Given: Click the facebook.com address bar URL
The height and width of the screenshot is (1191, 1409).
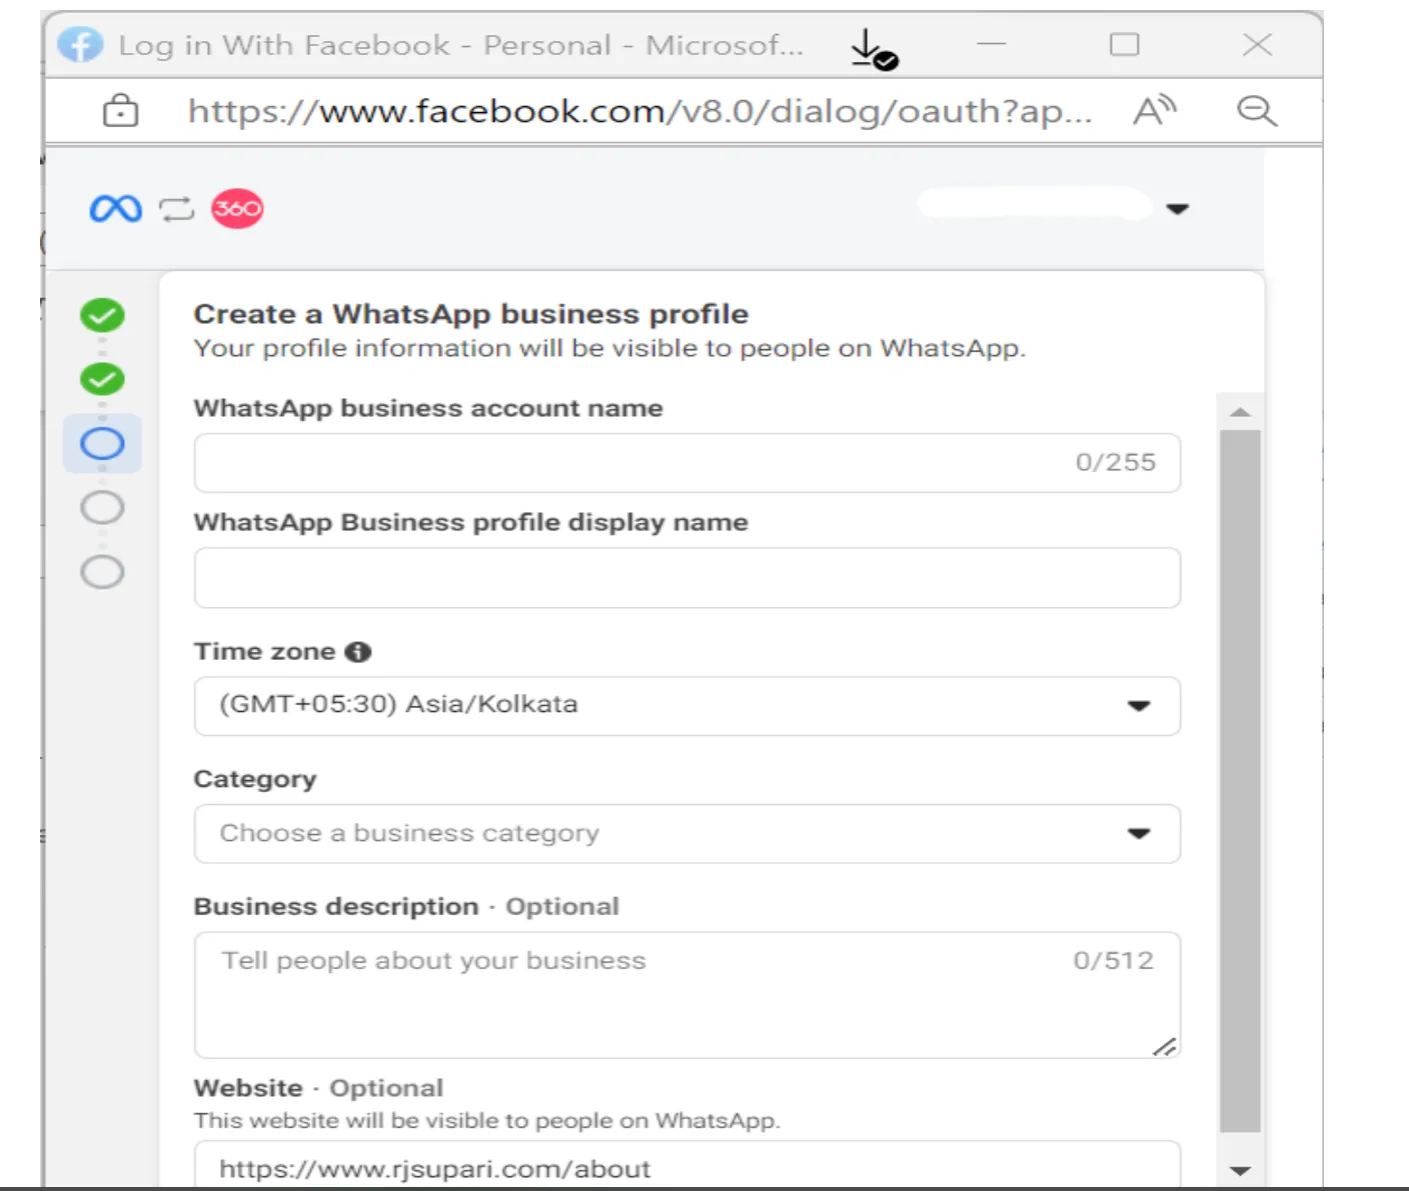Looking at the screenshot, I should [x=640, y=111].
